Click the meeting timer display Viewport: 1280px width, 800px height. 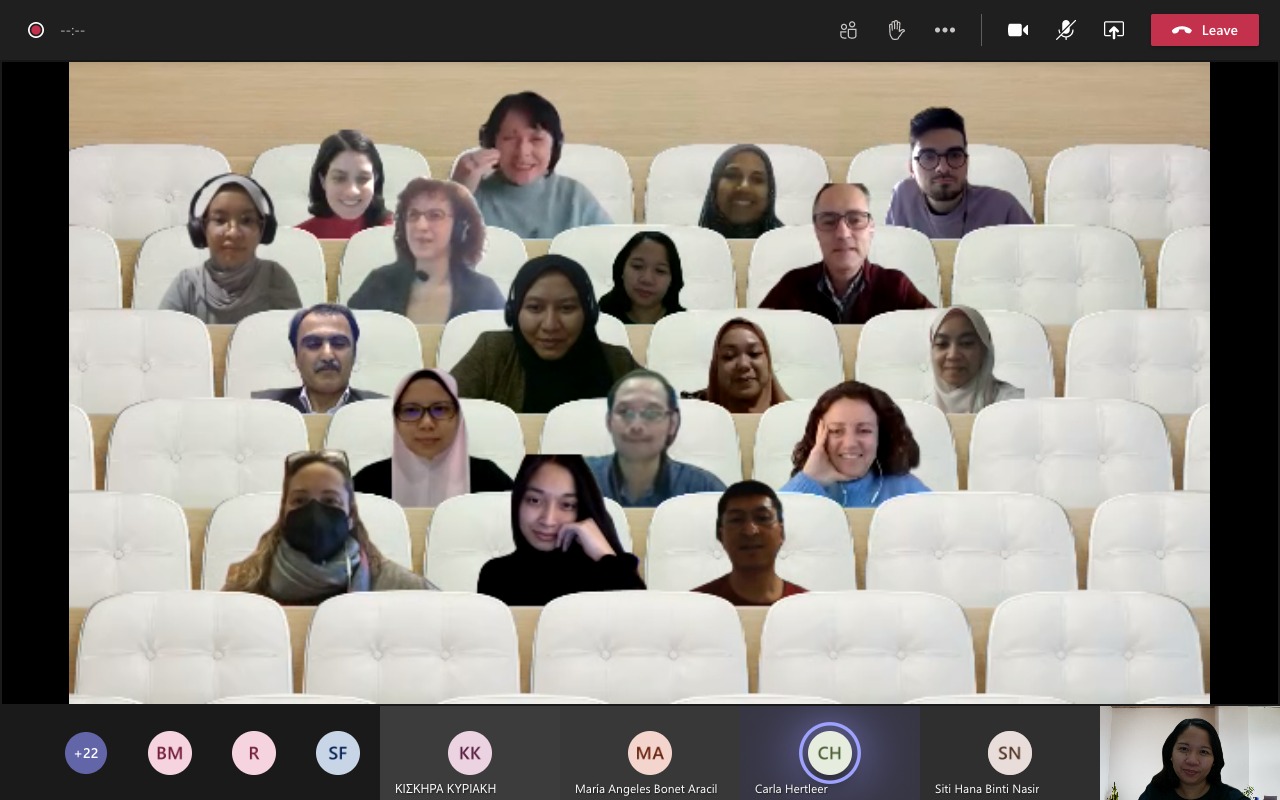pyautogui.click(x=73, y=30)
